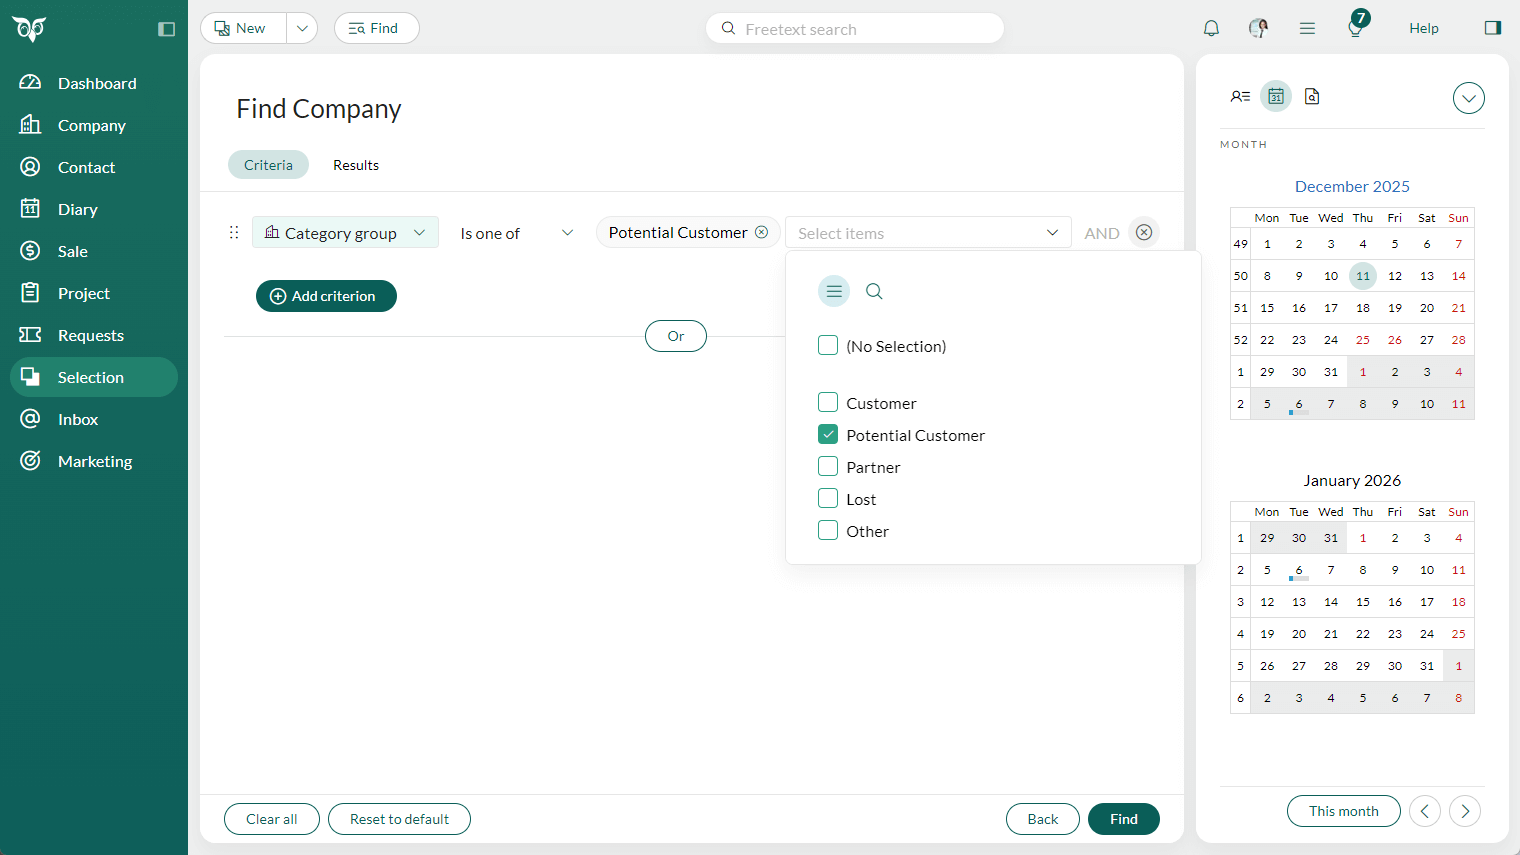Uncheck the Potential Customer checkbox
This screenshot has height=855, width=1520.
pos(828,434)
